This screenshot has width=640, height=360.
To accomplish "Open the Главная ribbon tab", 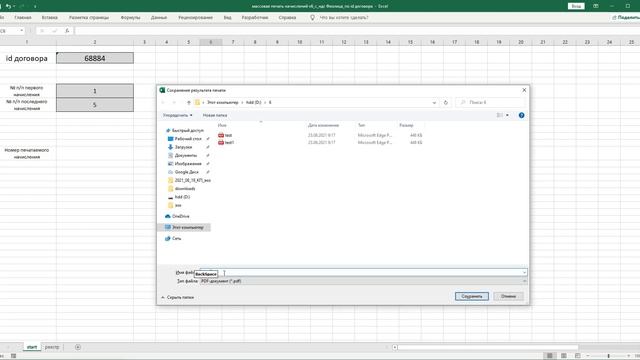I will (x=23, y=18).
